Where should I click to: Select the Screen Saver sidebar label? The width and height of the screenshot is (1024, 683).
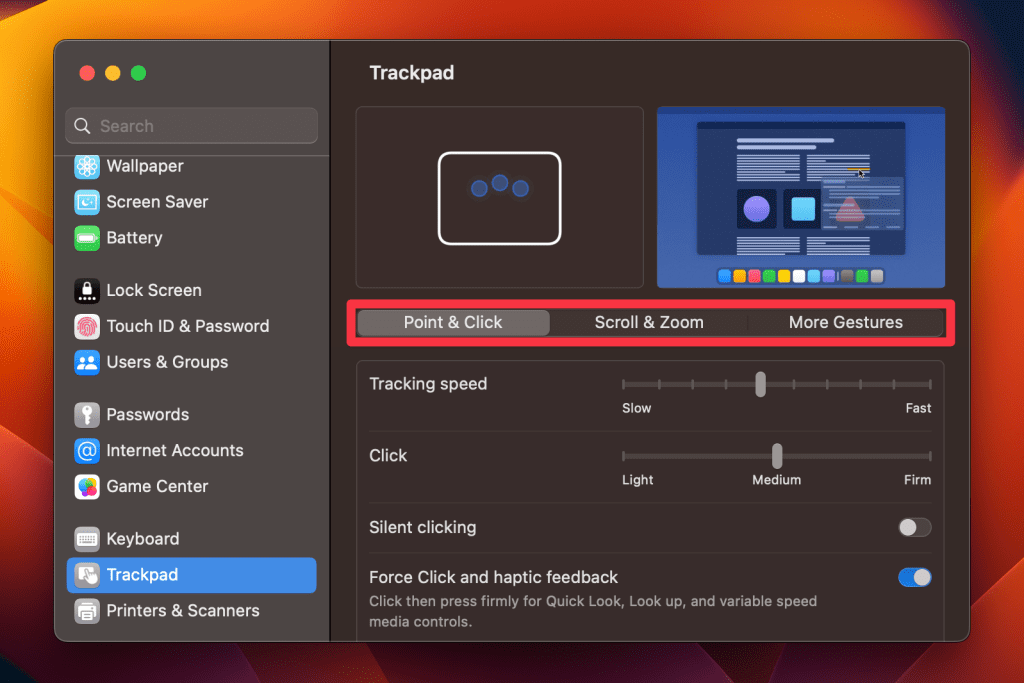(x=157, y=202)
